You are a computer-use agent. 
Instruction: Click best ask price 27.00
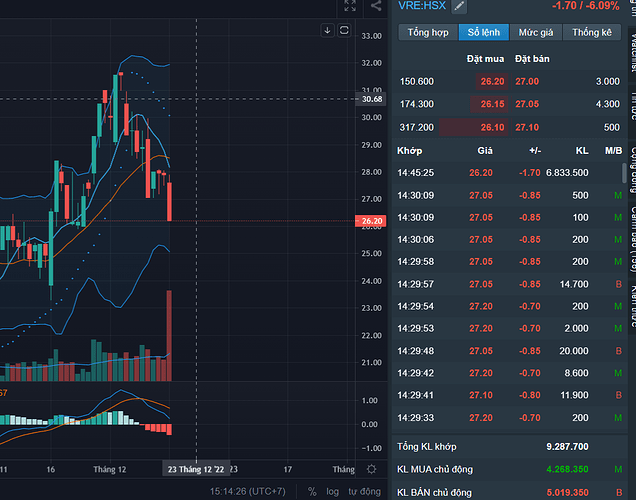coord(526,81)
